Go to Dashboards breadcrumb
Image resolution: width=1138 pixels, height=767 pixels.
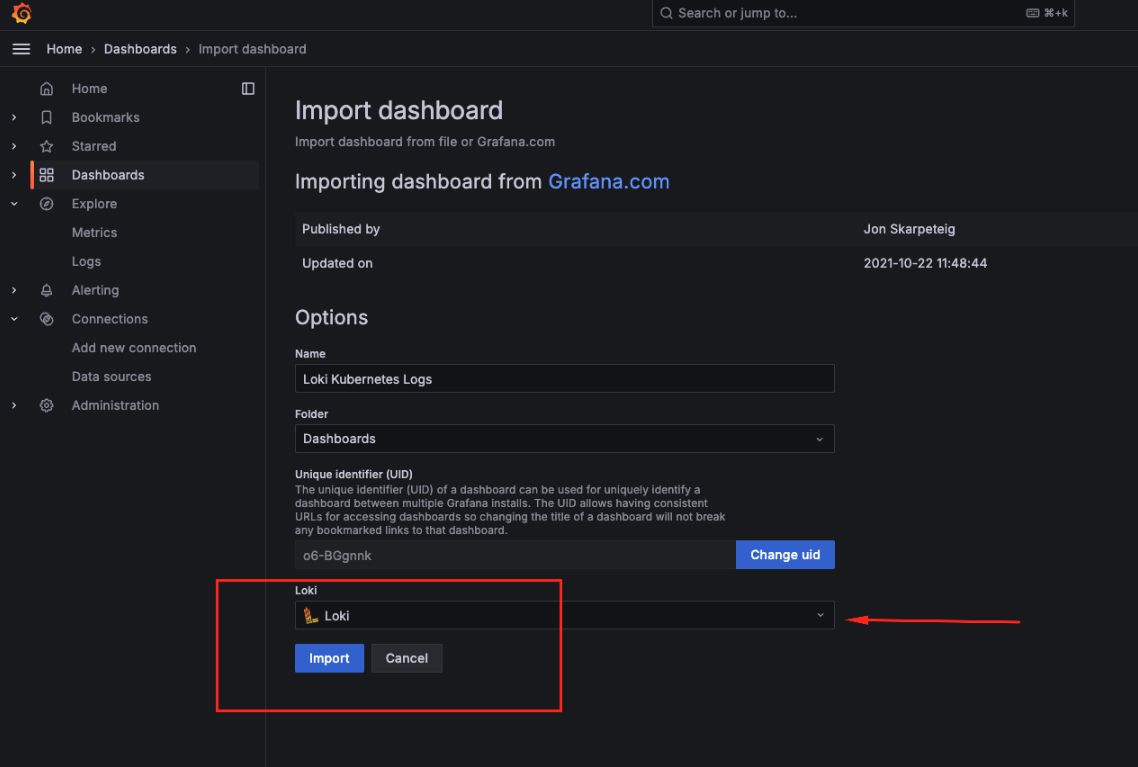140,49
